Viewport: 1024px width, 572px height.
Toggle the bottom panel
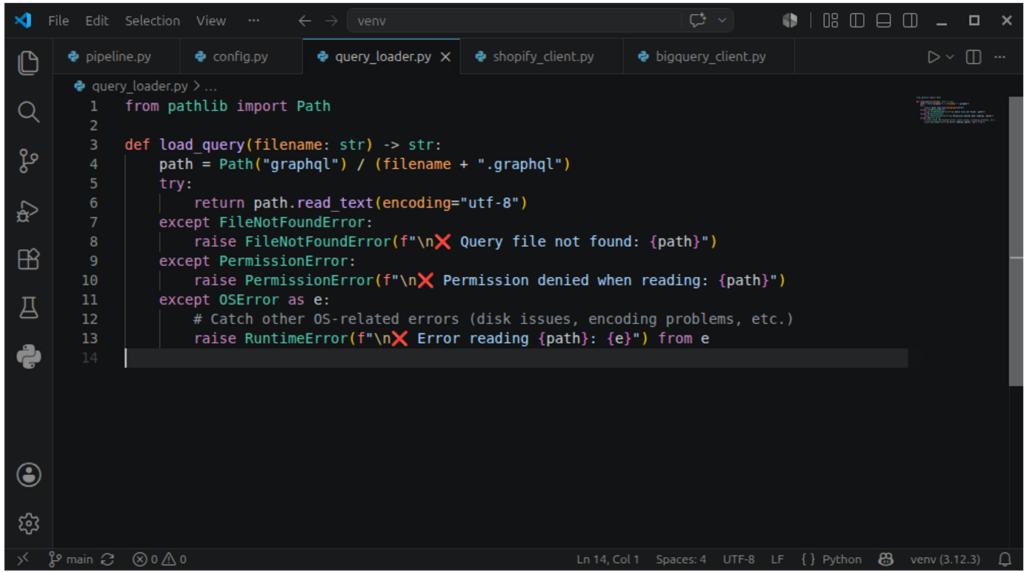(x=883, y=21)
